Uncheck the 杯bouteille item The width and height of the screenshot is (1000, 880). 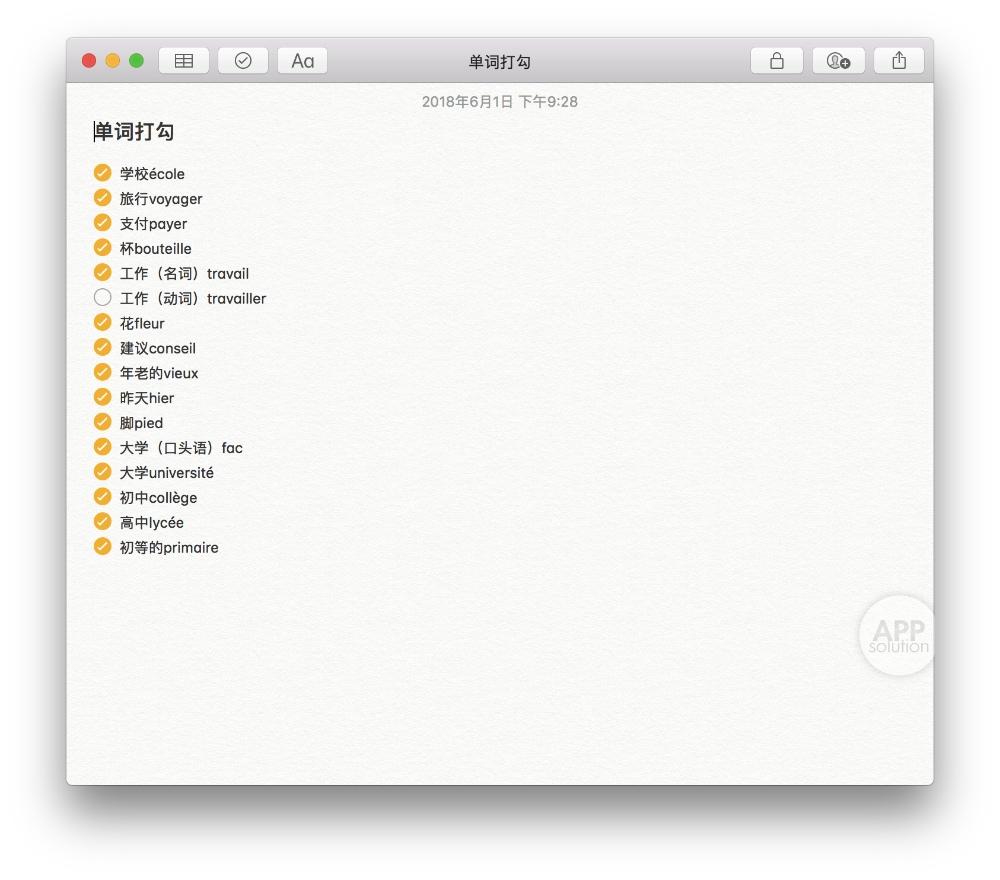pyautogui.click(x=103, y=247)
